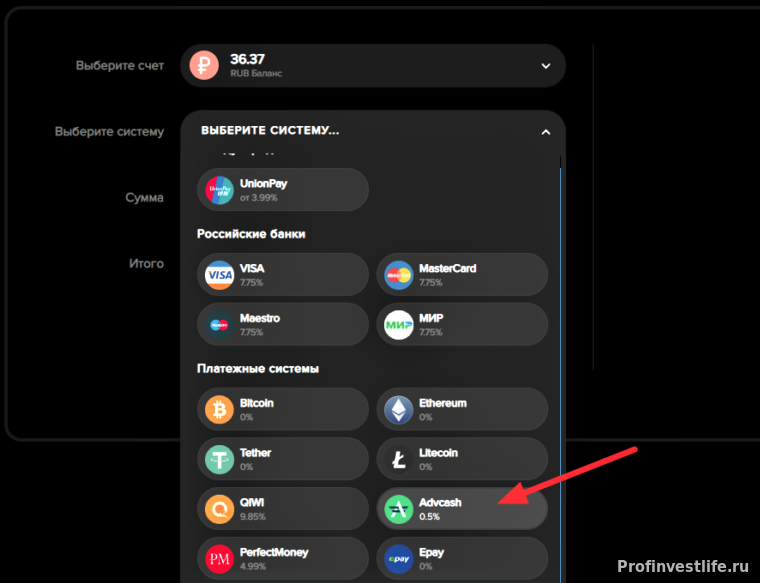Click the RUB Баланс caption
Screen dimensions: 760x583
256,74
